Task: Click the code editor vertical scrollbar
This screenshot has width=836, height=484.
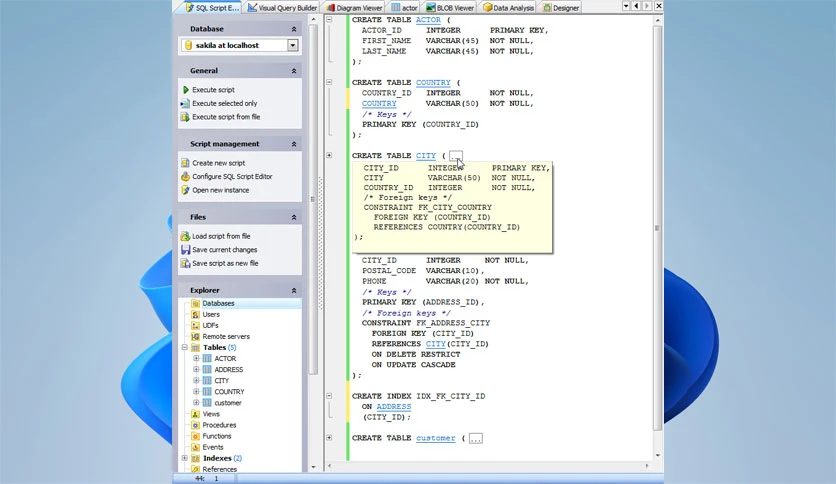Action: click(657, 229)
